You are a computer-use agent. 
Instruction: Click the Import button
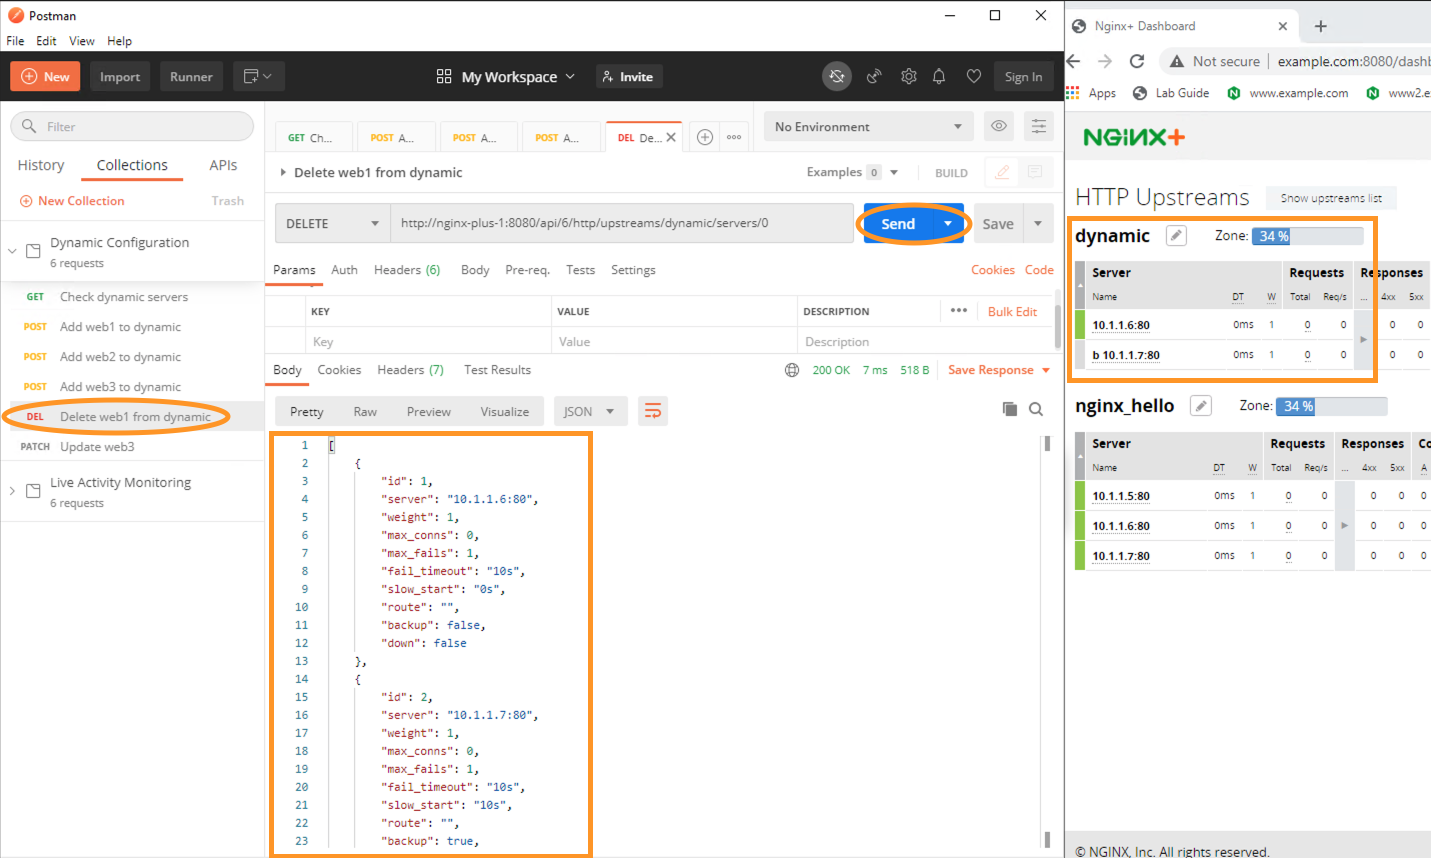point(120,76)
